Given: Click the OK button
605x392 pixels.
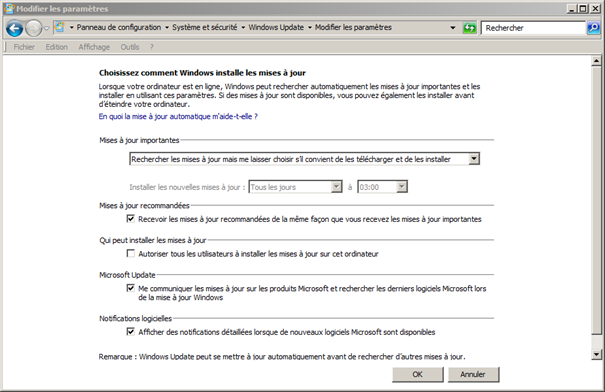Looking at the screenshot, I should point(417,374).
